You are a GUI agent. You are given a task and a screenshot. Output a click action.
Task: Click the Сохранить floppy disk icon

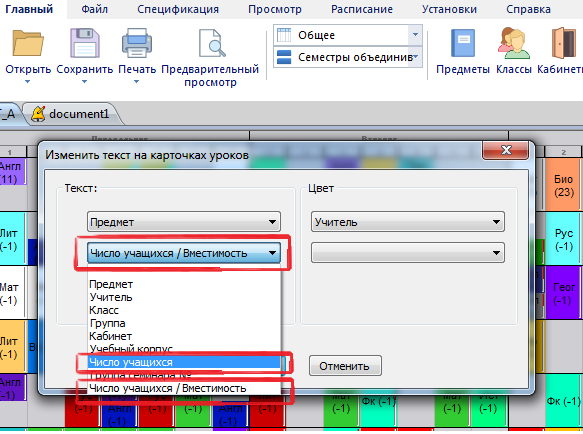pos(85,43)
